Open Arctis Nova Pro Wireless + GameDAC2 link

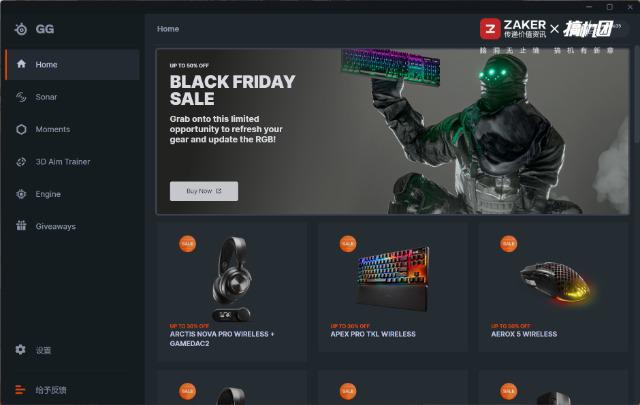[222, 338]
